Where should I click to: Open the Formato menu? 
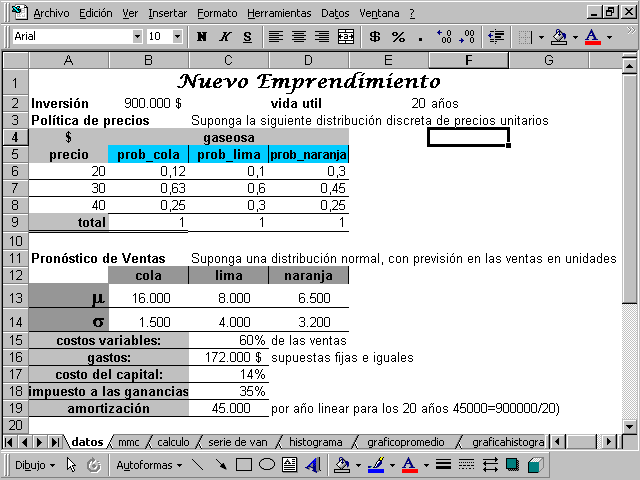pyautogui.click(x=217, y=13)
